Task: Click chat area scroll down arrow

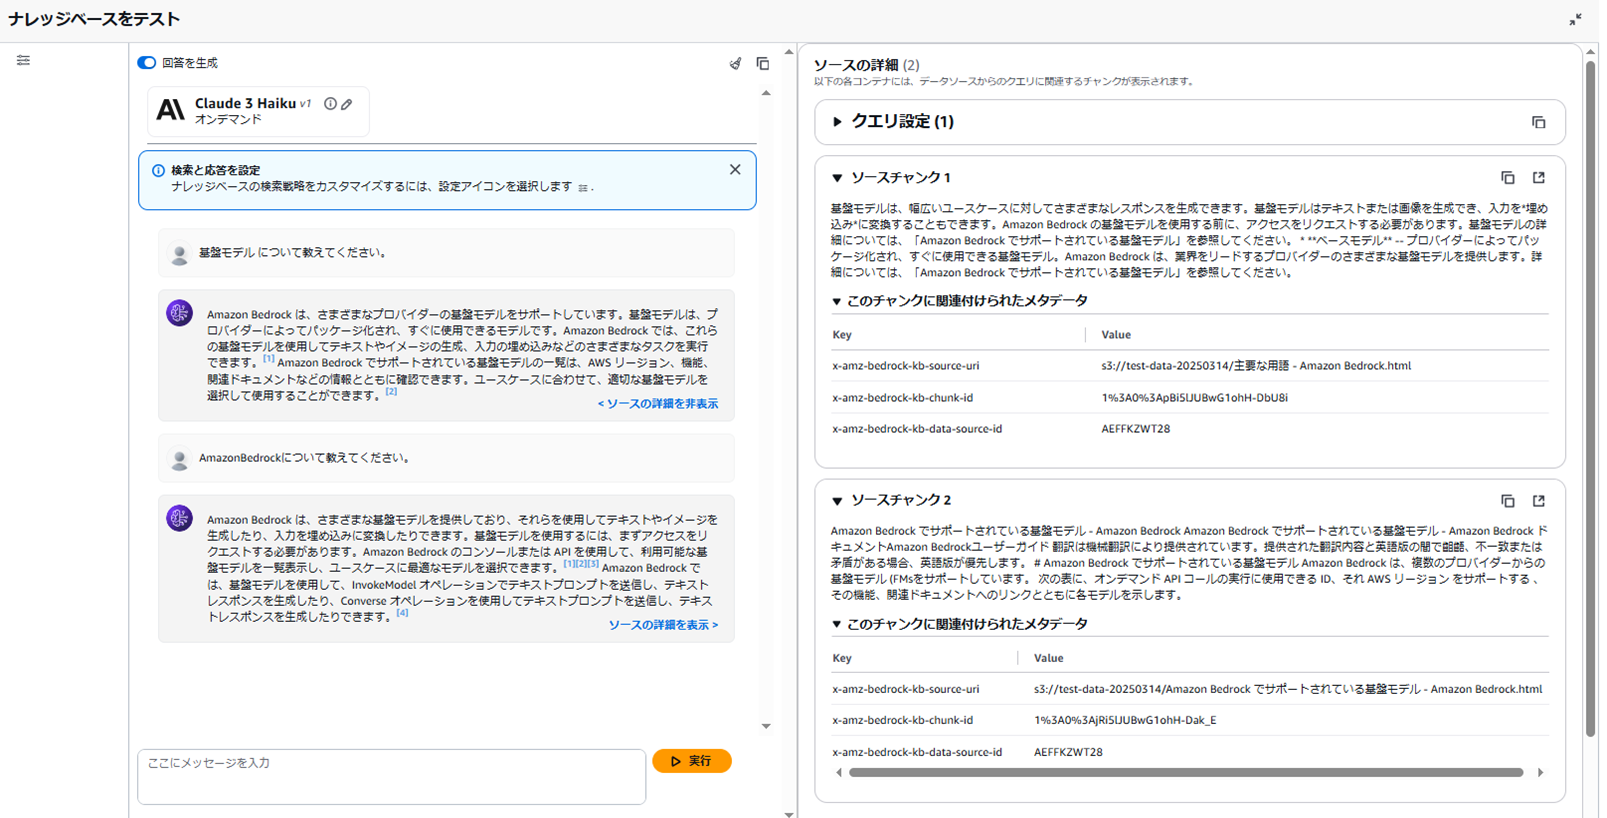Action: click(x=766, y=727)
